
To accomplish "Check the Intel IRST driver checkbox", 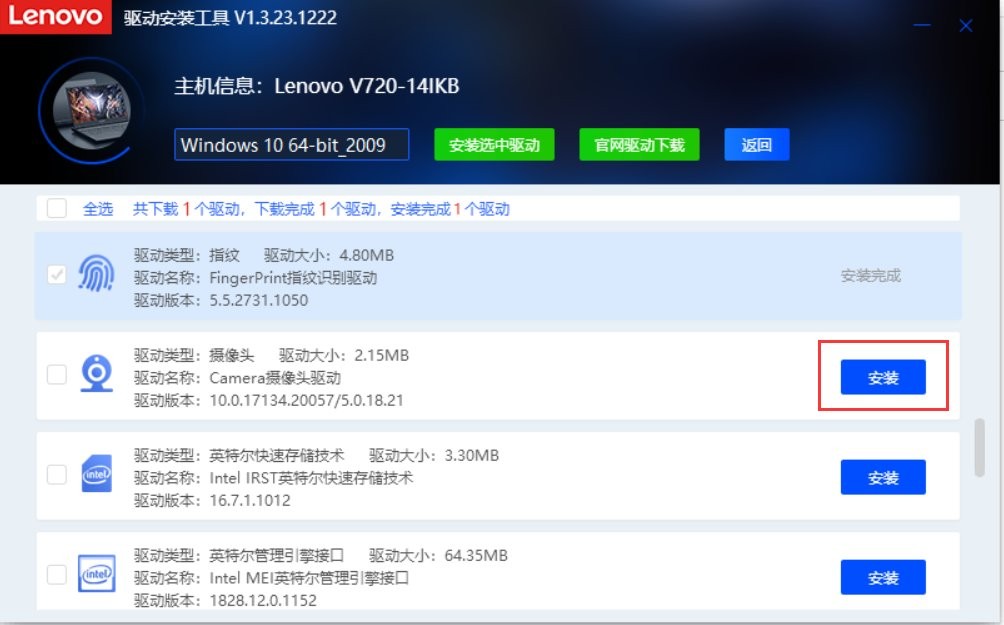I will (57, 475).
